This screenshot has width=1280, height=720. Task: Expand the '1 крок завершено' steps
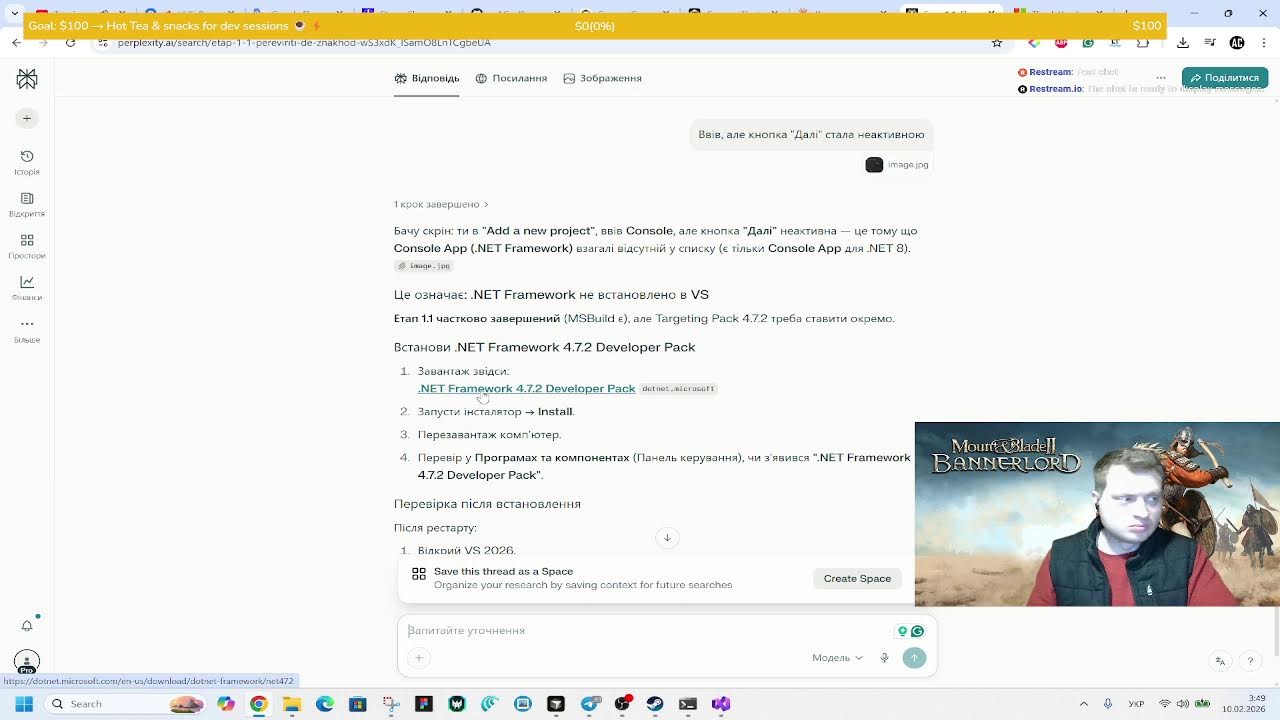point(441,204)
